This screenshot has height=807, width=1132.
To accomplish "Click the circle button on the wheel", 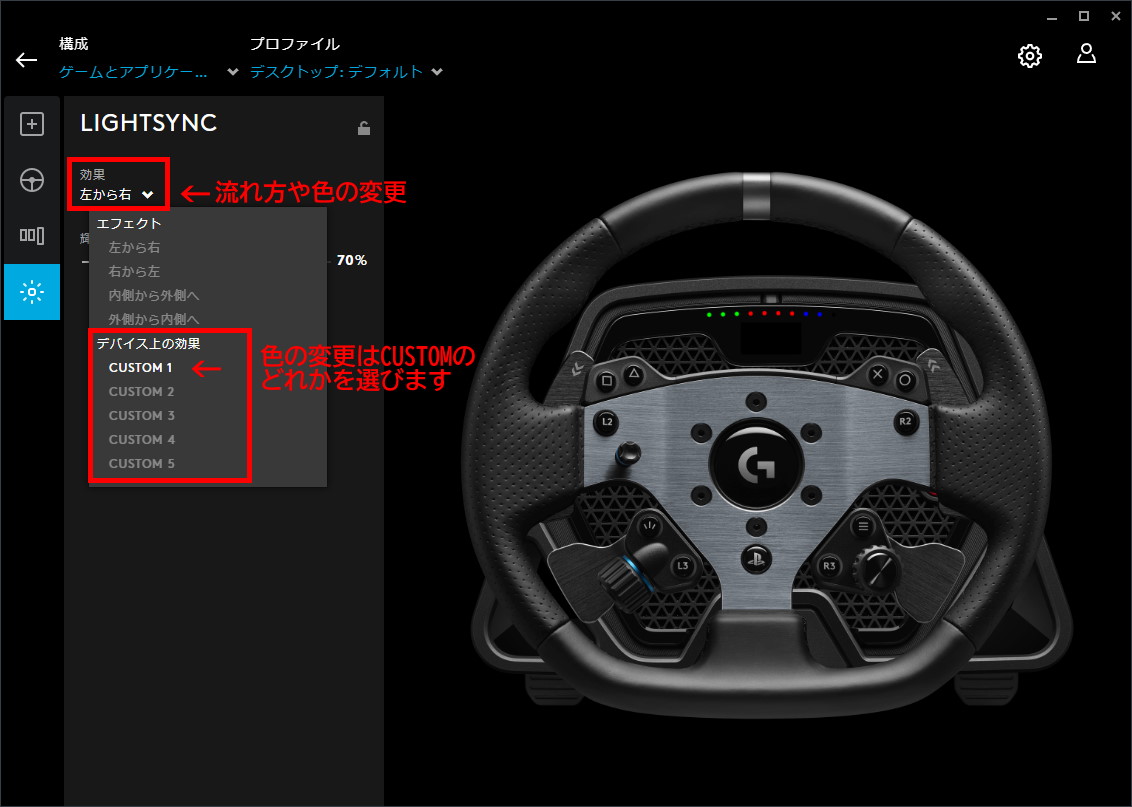I will coord(905,380).
